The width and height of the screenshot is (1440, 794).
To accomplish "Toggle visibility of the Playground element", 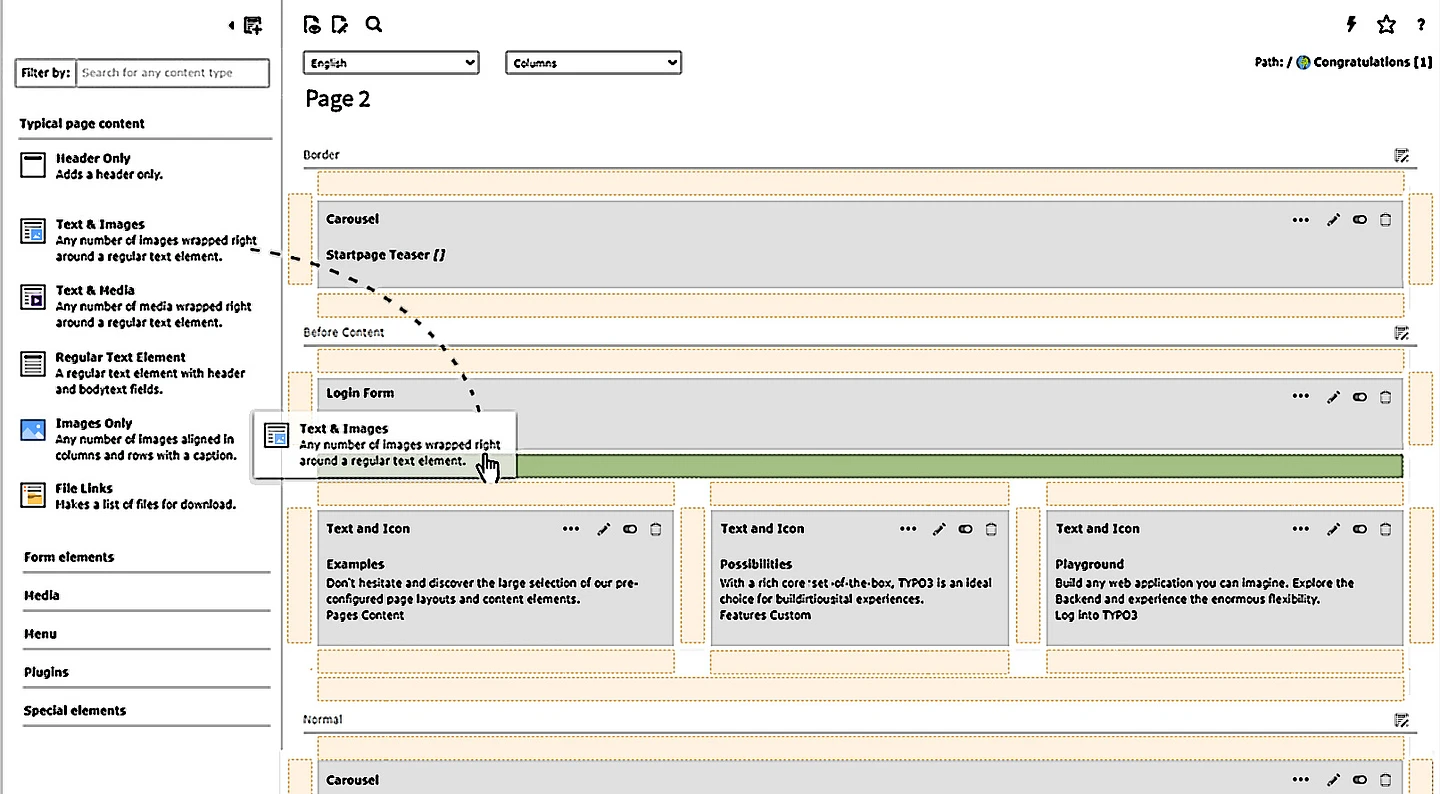I will [1360, 529].
